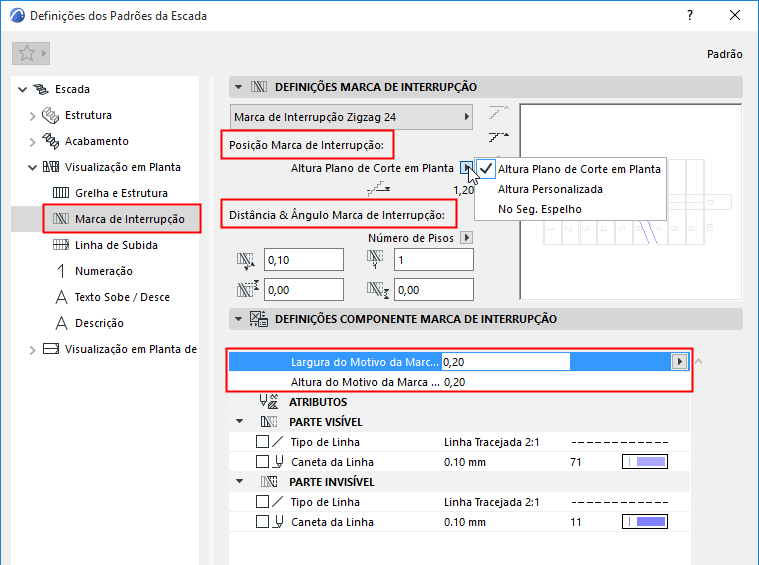Collapse Visualização em Planta node

coord(32,168)
